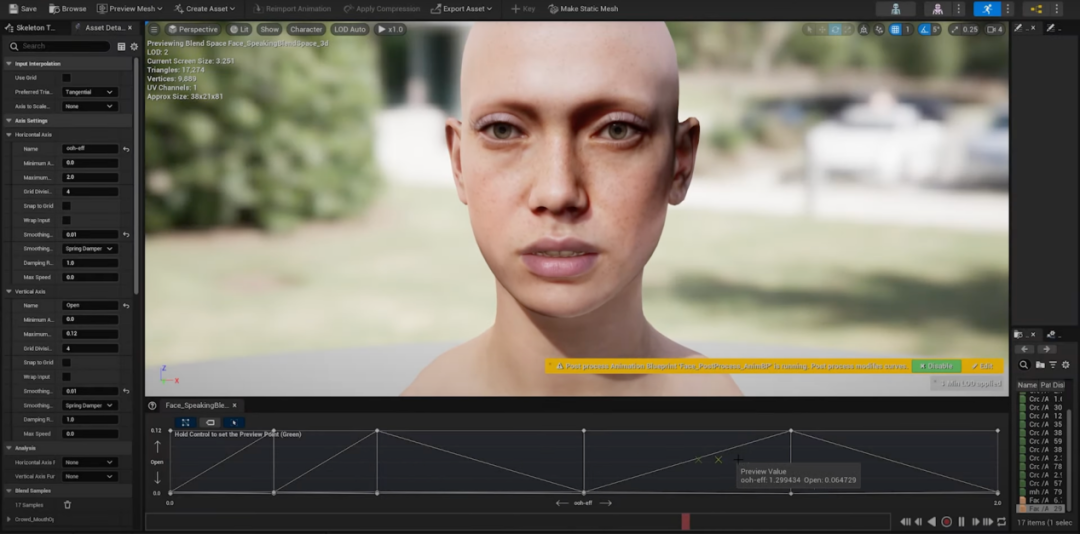Viewport: 1080px width, 534px height.
Task: Click Disable on the post process warning
Action: (936, 366)
